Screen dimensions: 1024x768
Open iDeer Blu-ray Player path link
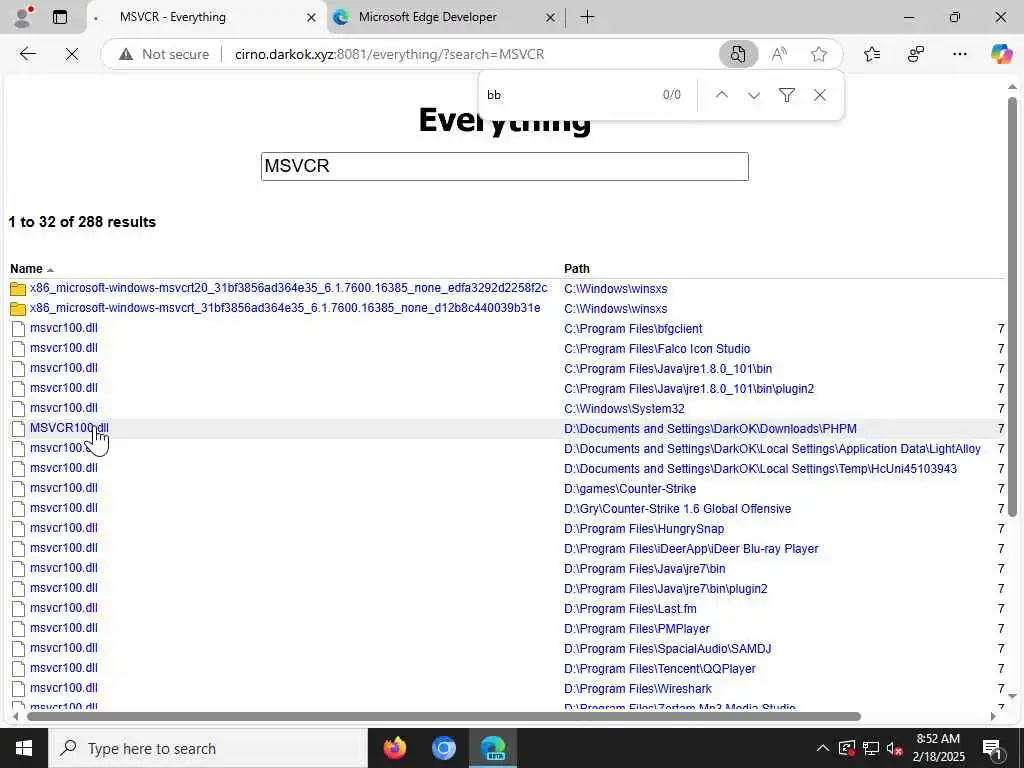click(691, 549)
